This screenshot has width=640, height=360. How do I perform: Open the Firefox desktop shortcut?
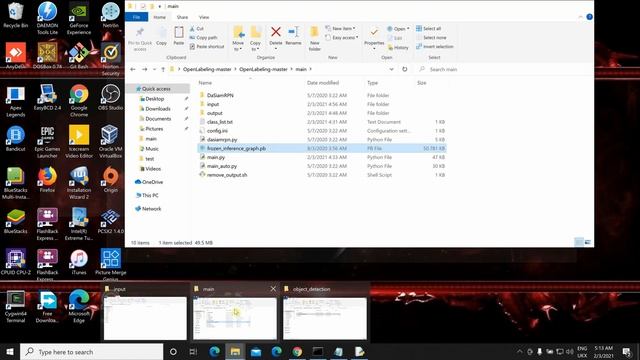(x=47, y=179)
